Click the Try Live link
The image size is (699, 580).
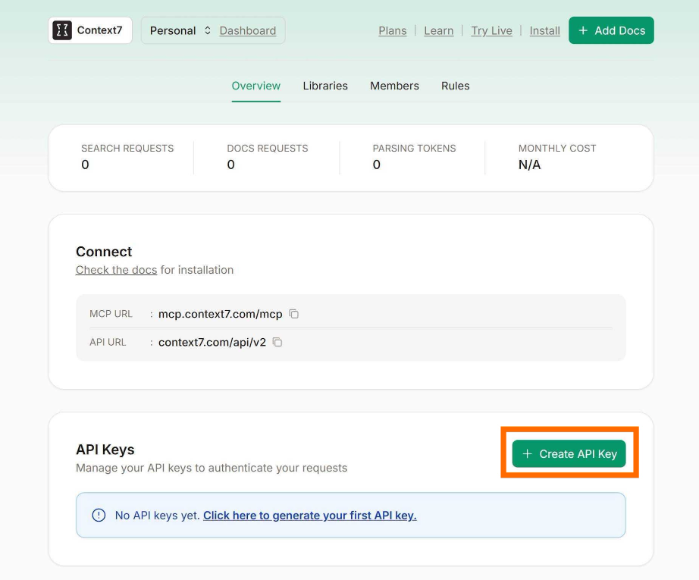point(491,31)
